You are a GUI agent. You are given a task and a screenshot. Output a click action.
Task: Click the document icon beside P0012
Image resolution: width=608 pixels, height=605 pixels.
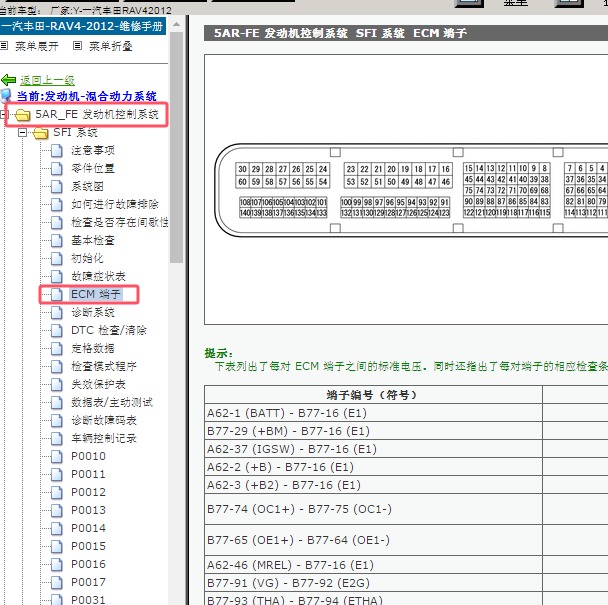tap(57, 492)
